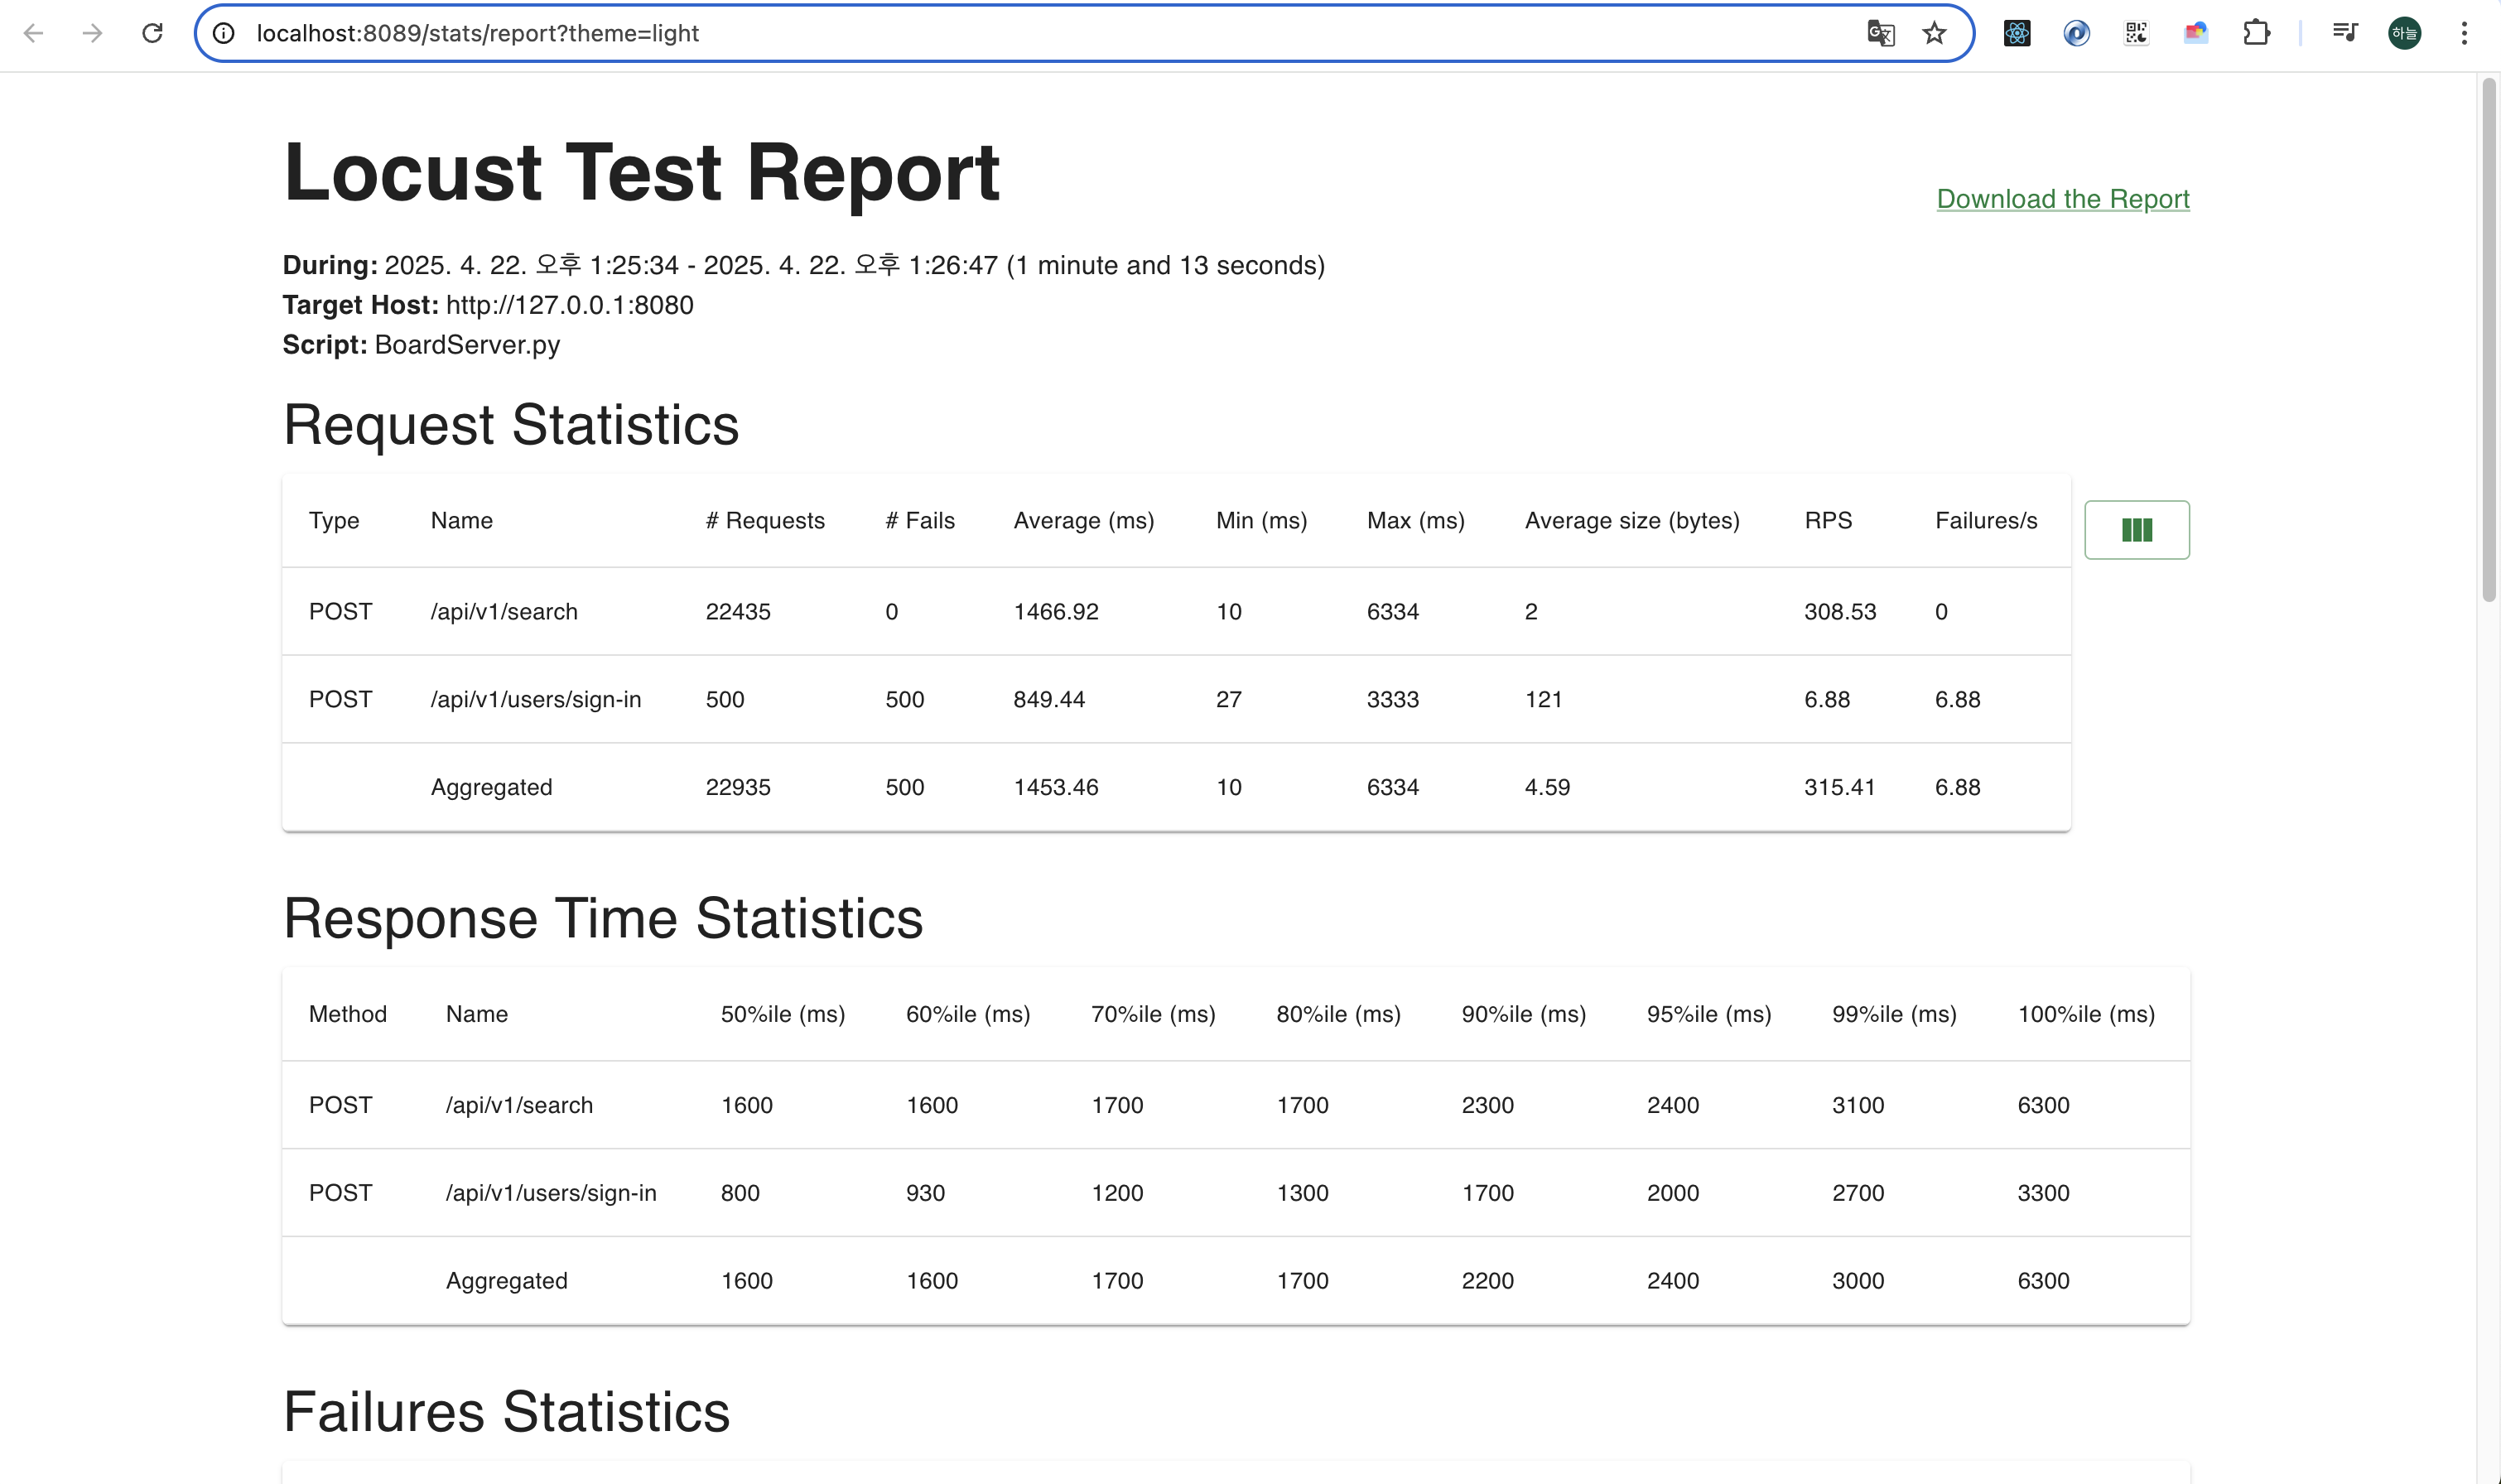The width and height of the screenshot is (2501, 1484).
Task: Click the "80%ile (ms)" column header
Action: pos(1338,1015)
